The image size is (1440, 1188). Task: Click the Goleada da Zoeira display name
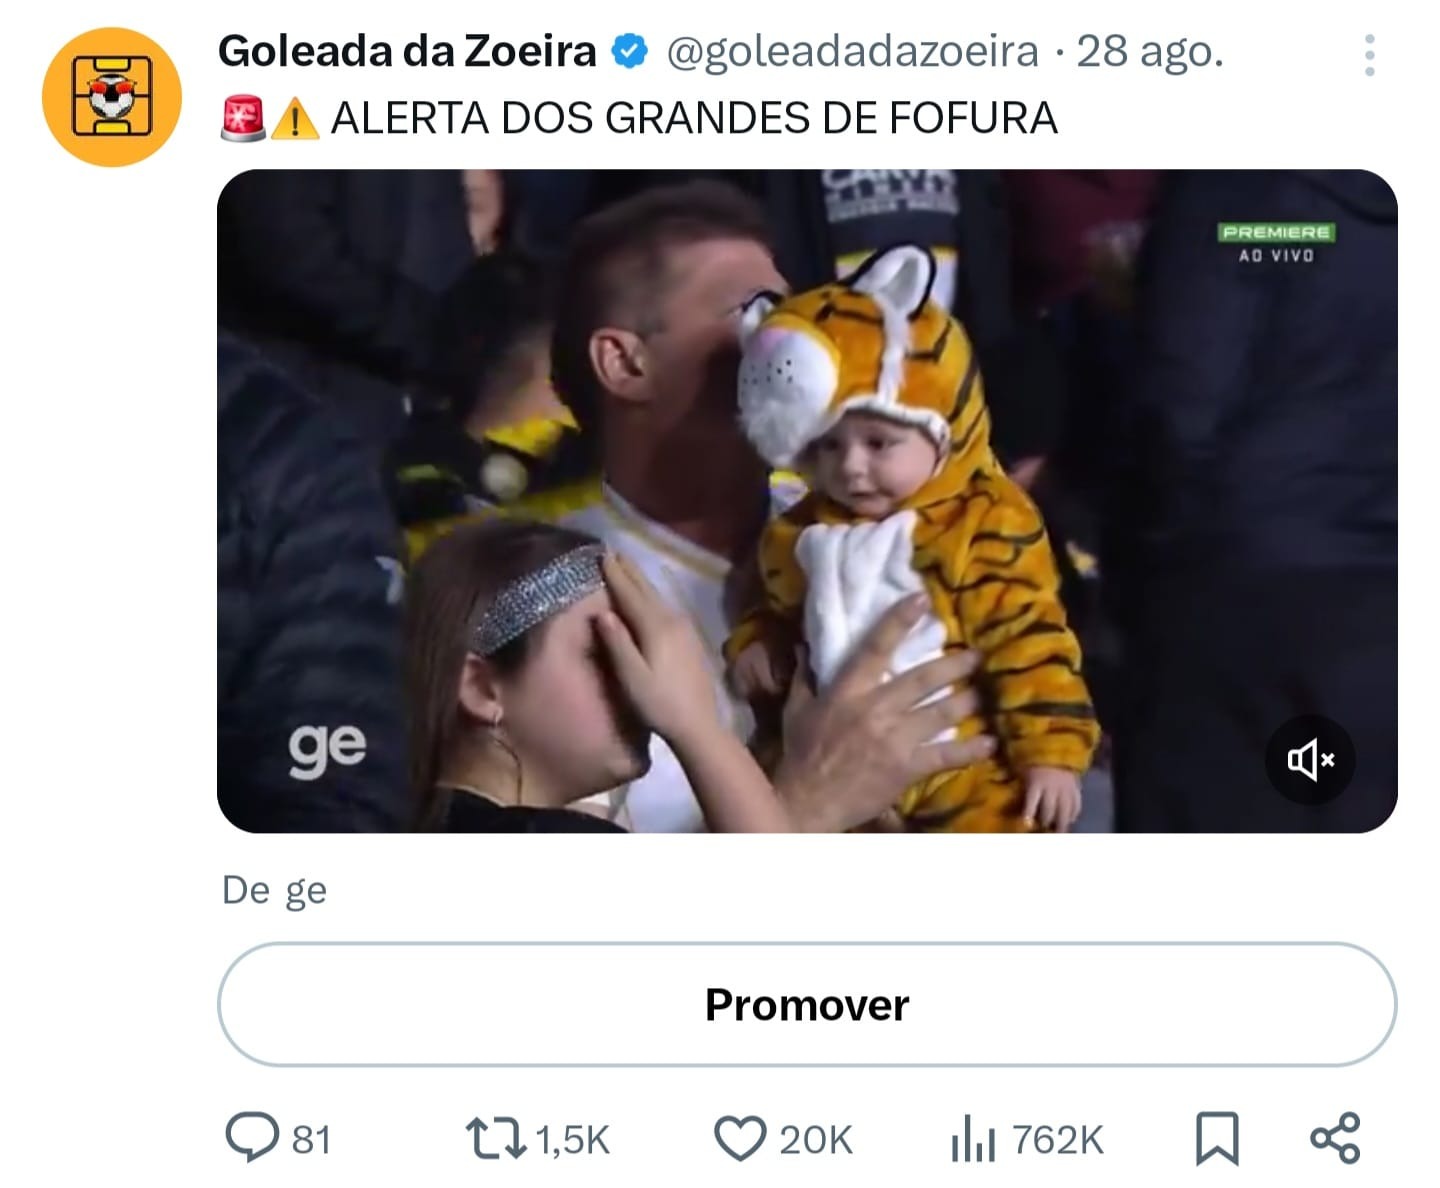pos(406,52)
